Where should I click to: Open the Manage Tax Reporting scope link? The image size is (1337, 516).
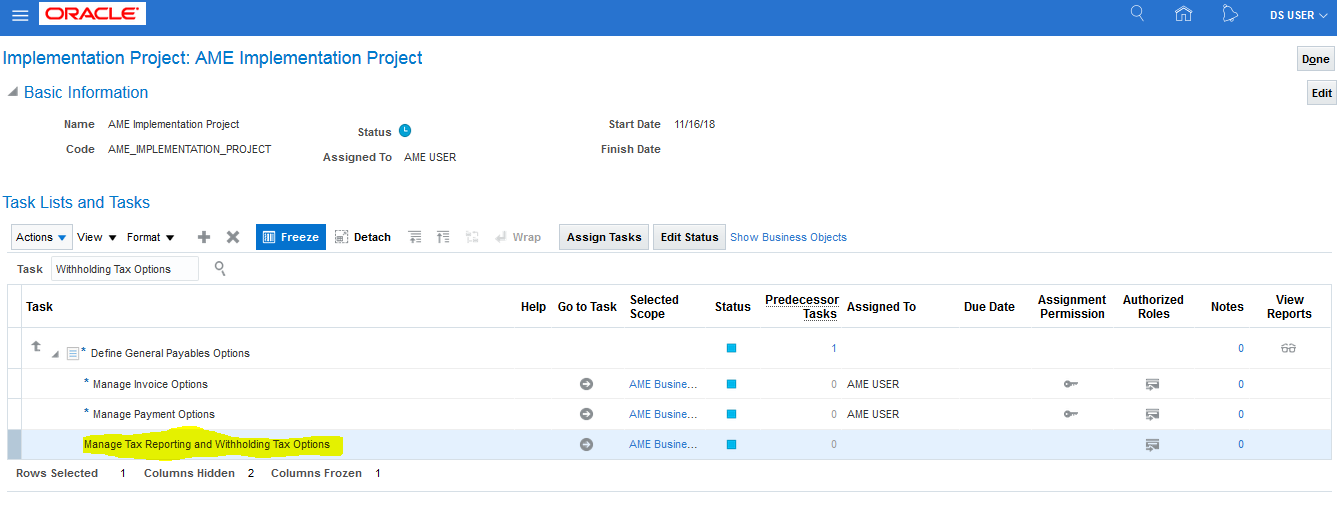click(663, 444)
